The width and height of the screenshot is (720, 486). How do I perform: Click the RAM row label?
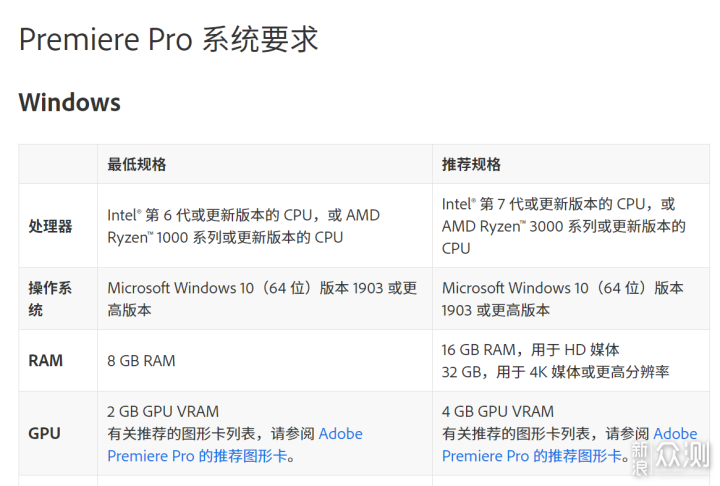point(45,360)
